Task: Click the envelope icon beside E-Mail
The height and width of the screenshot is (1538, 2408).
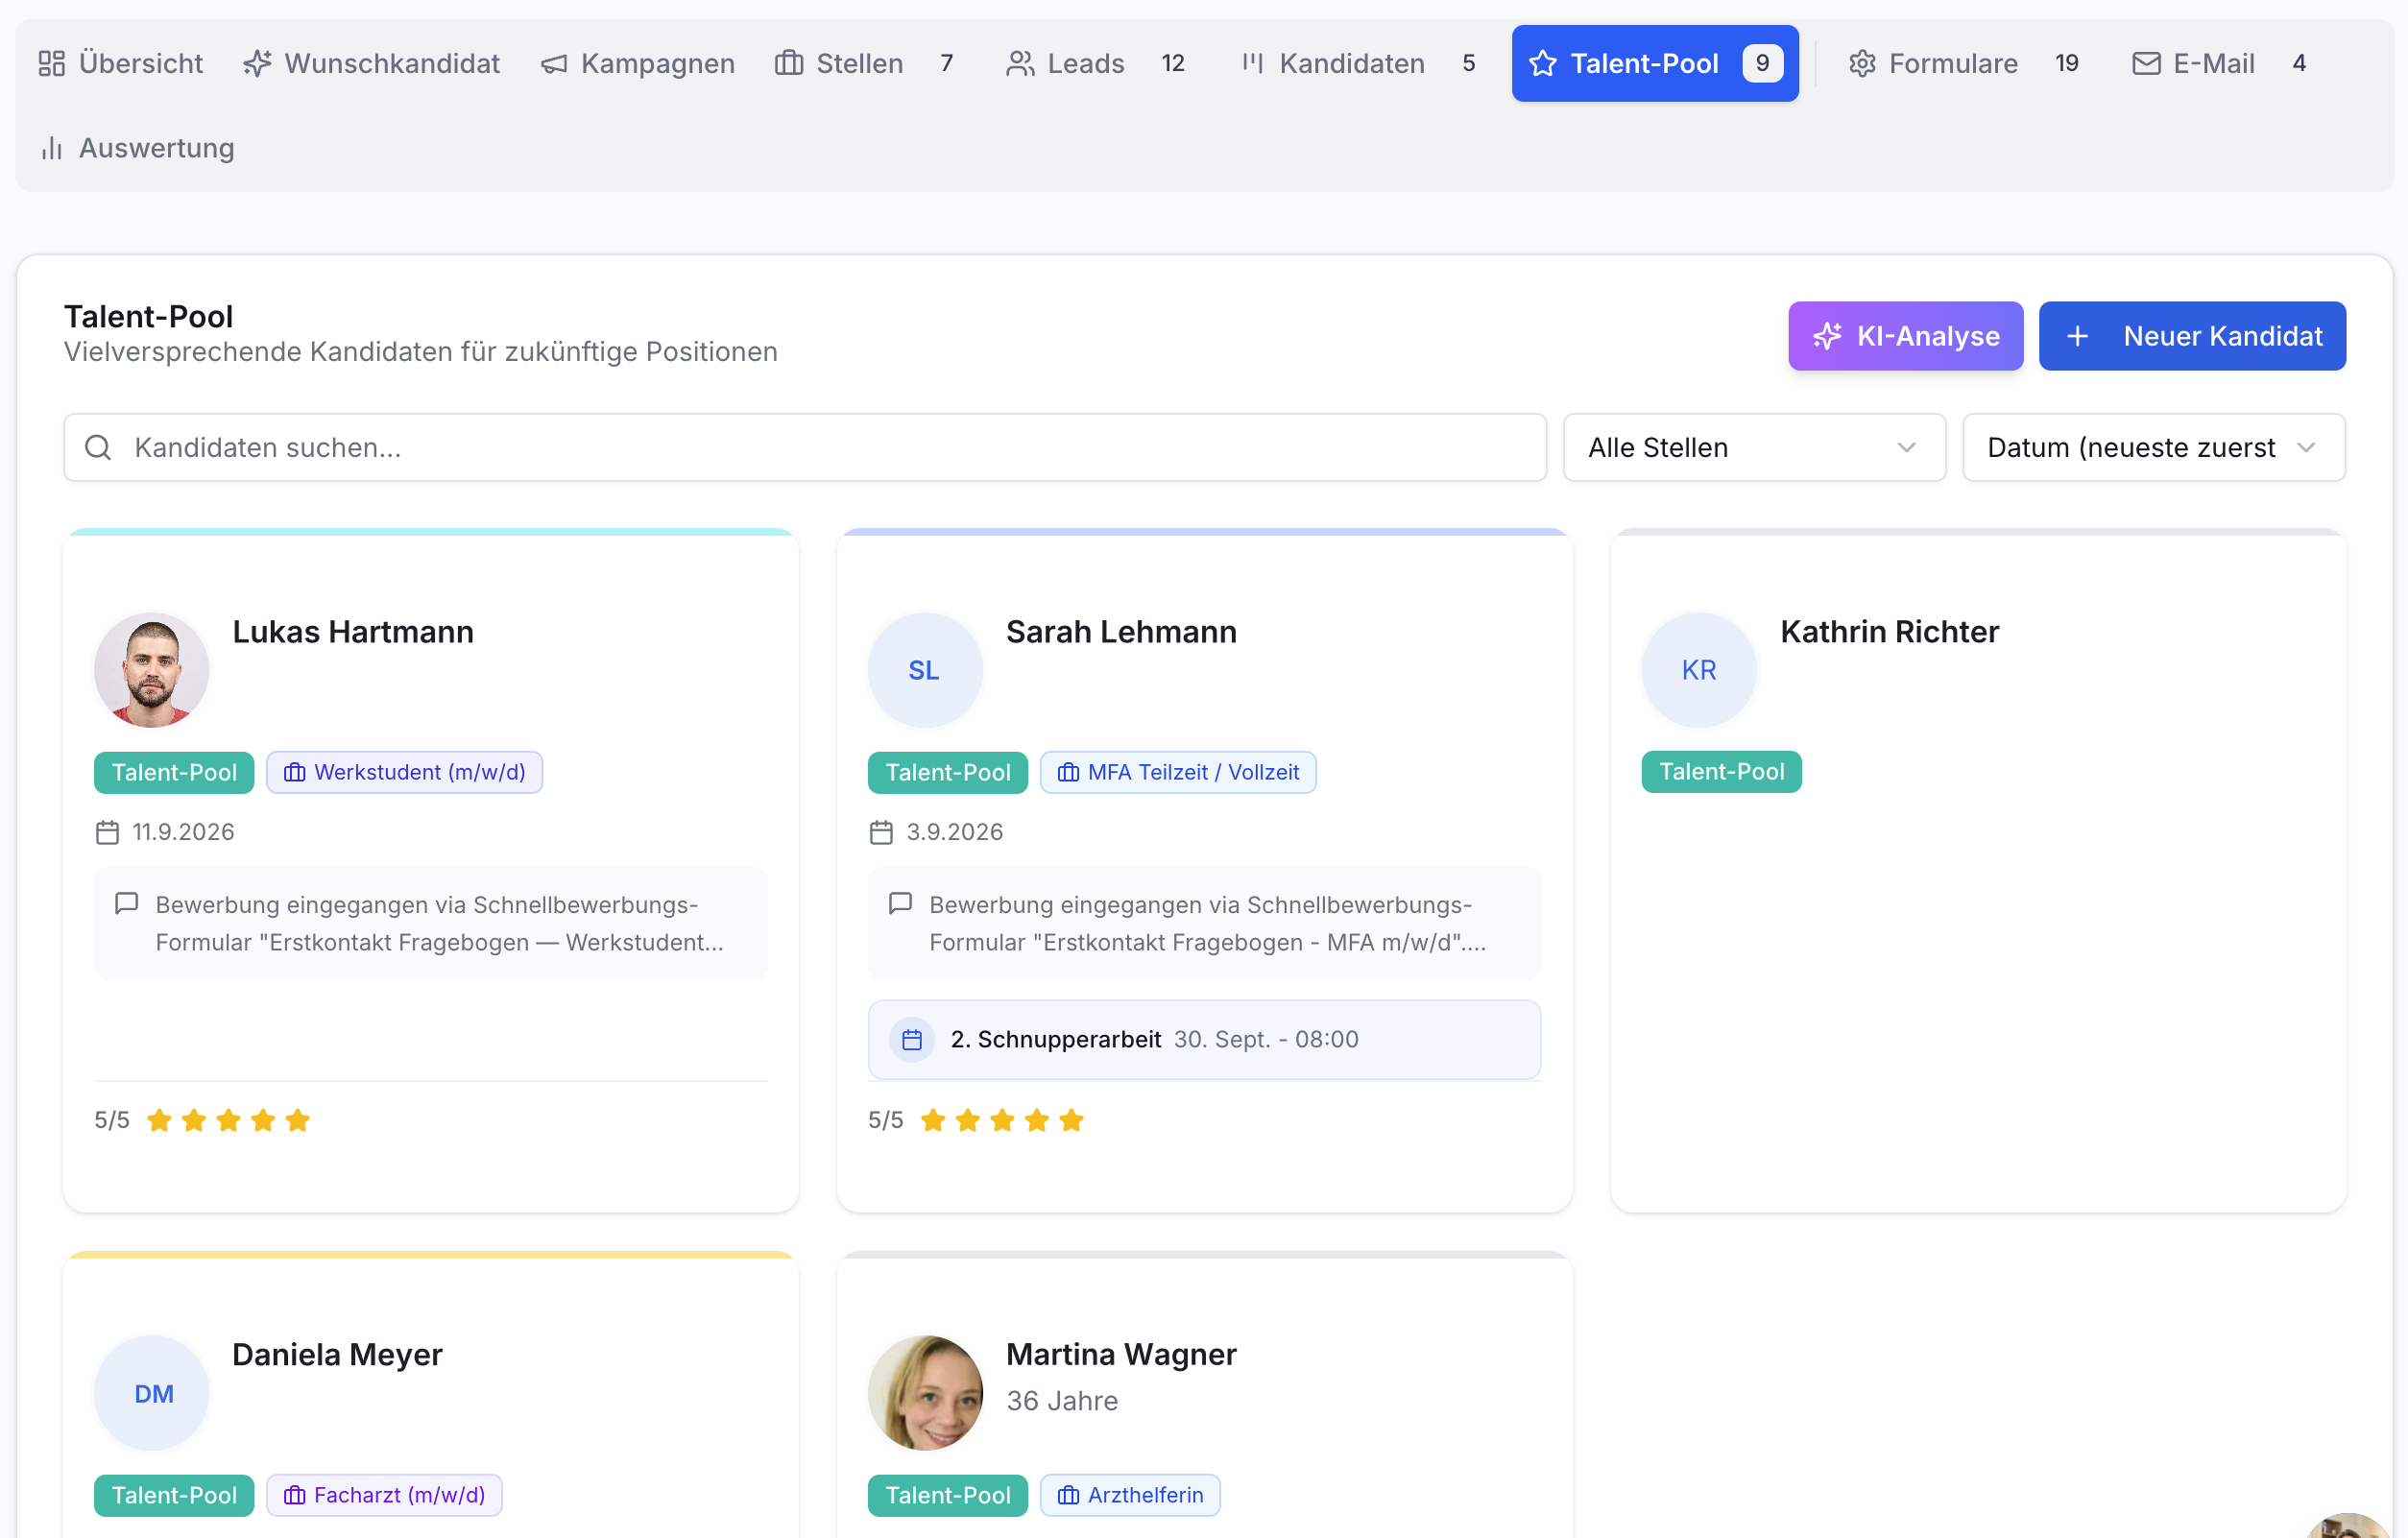Action: [2146, 63]
